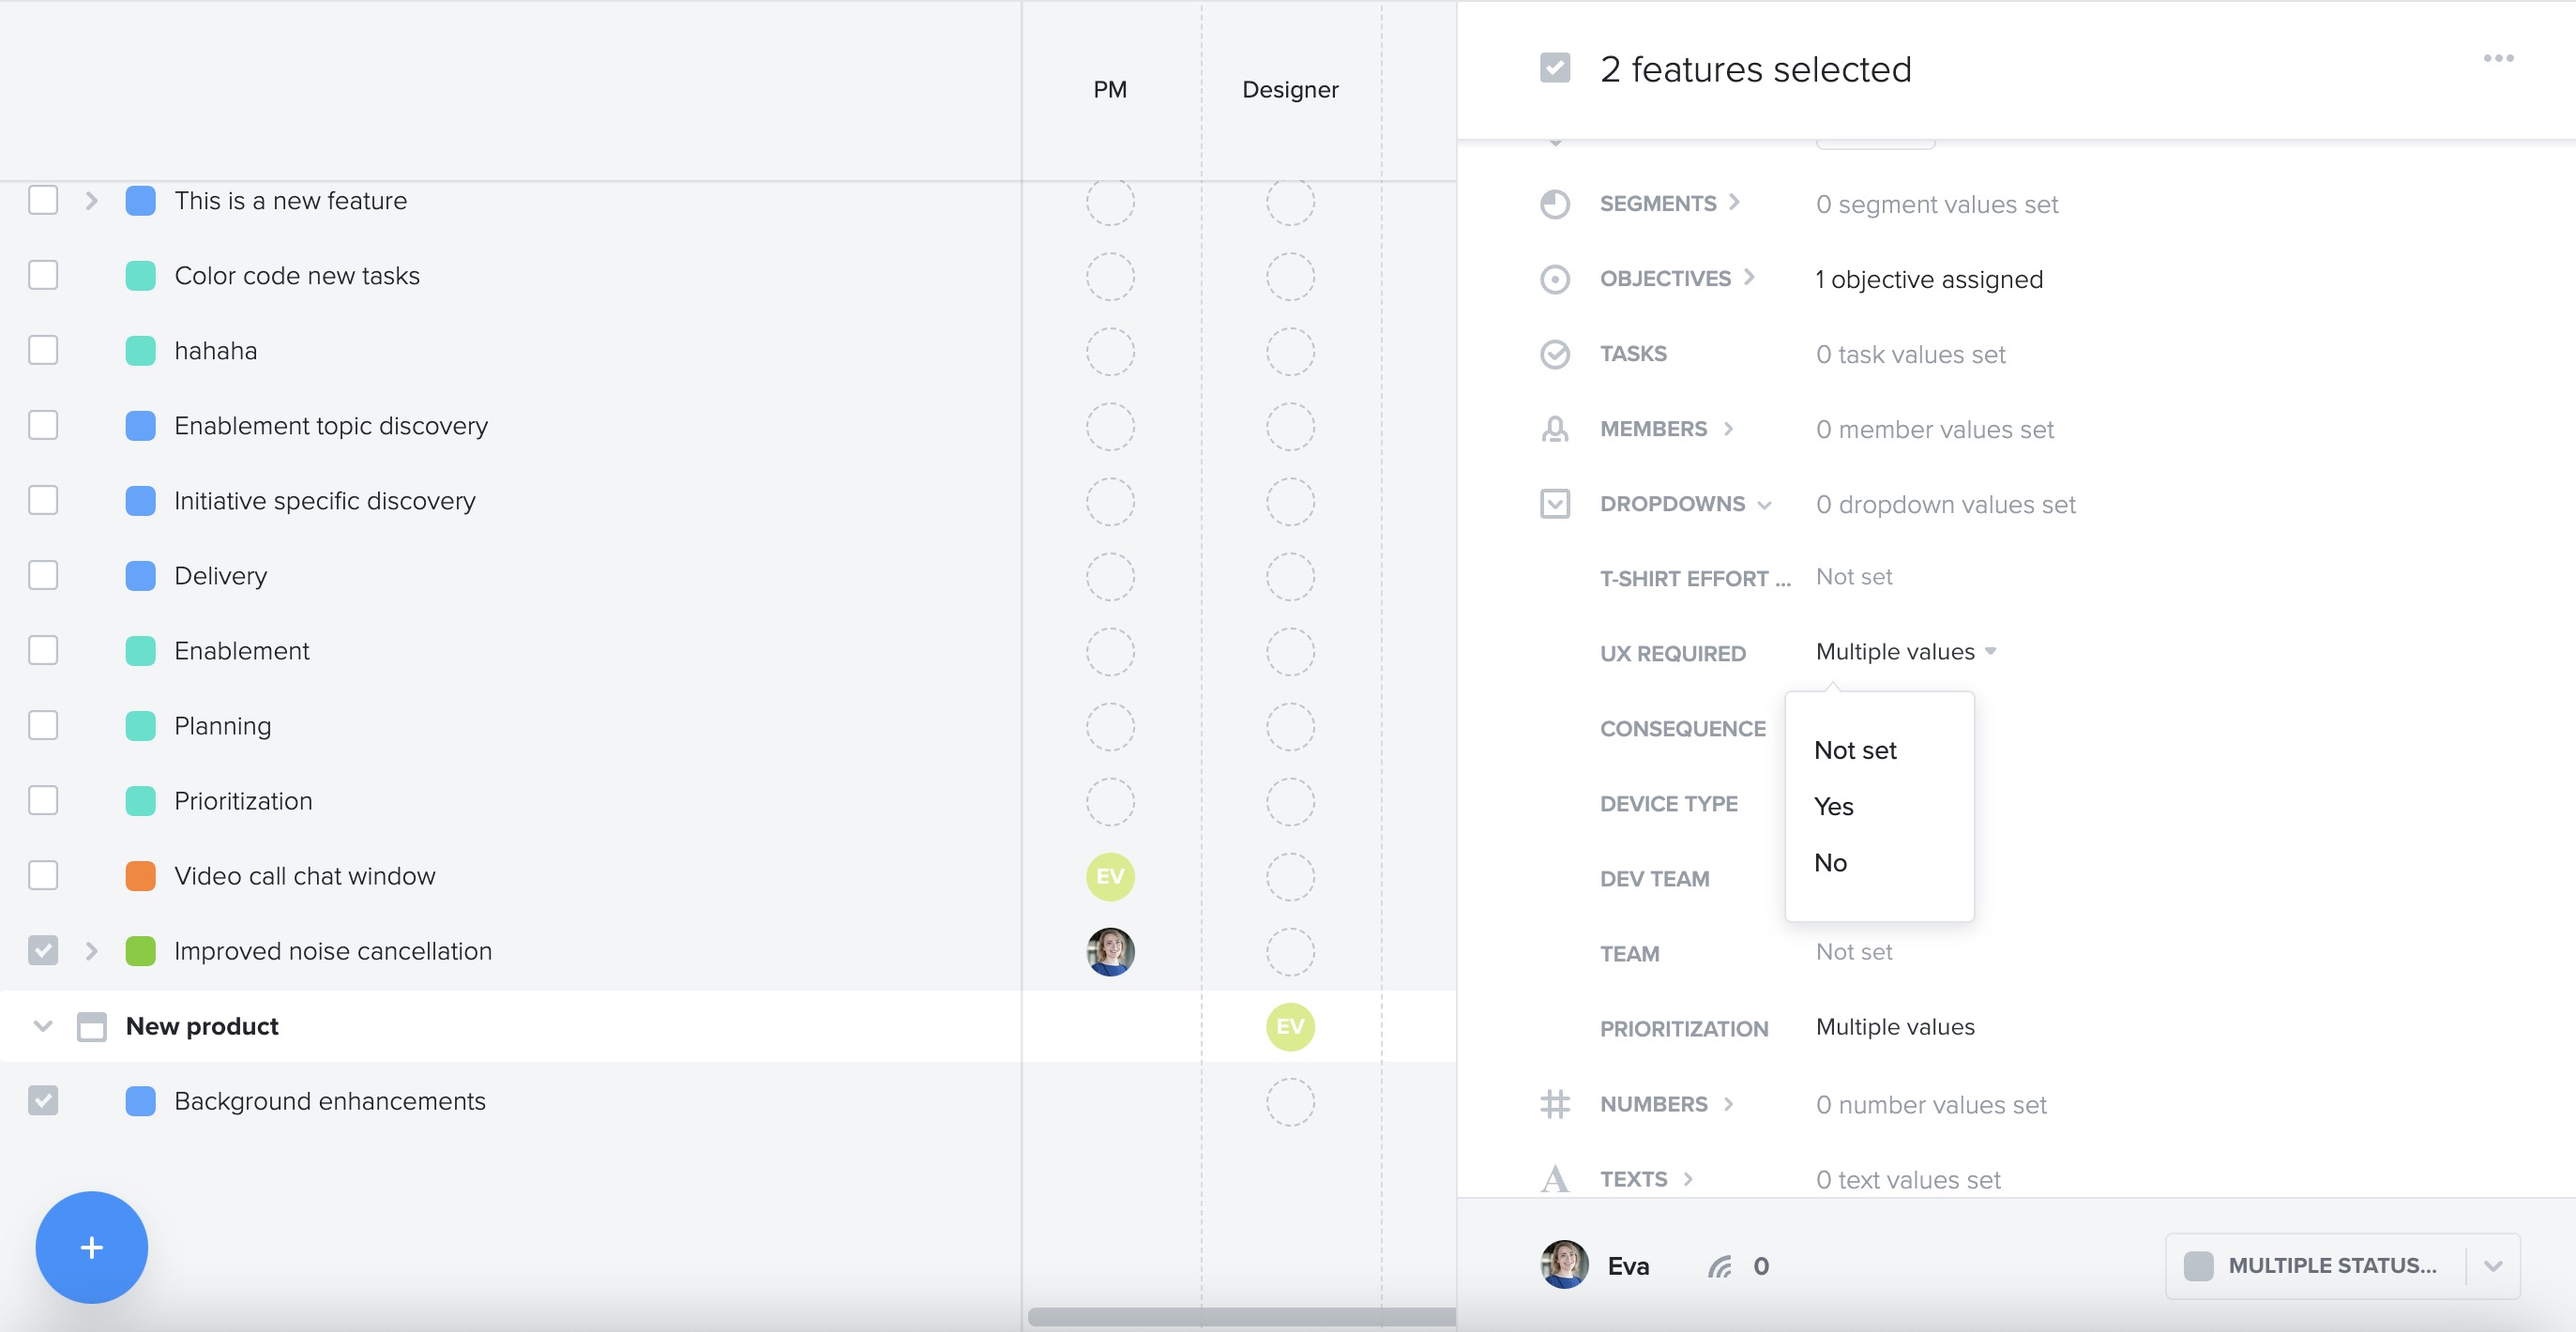Click the Texts letter A icon

(1555, 1179)
